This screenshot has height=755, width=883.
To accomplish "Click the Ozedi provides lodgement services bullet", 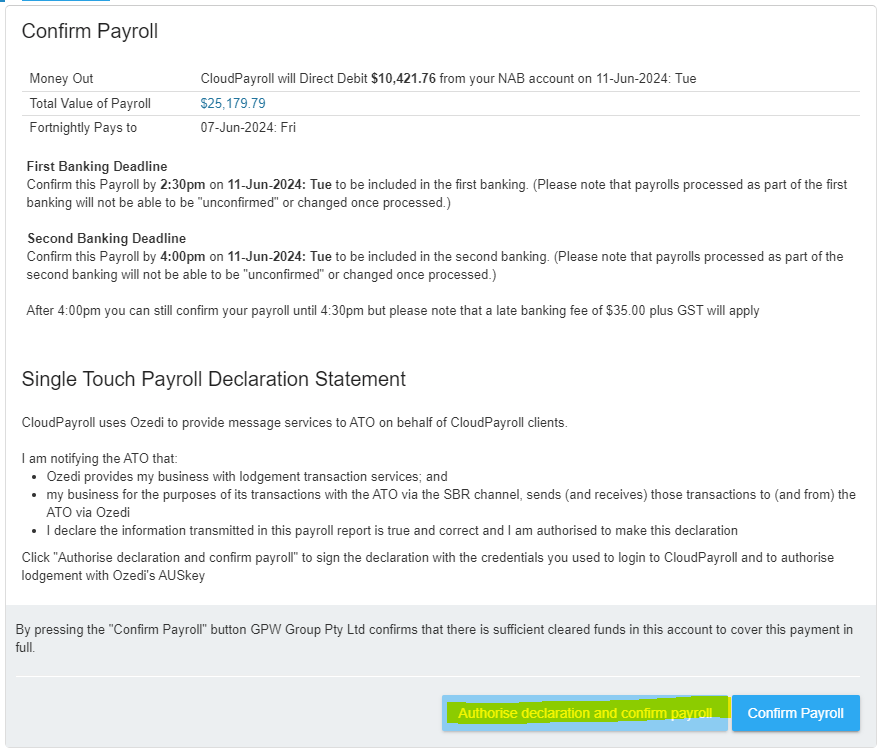I will tap(247, 477).
